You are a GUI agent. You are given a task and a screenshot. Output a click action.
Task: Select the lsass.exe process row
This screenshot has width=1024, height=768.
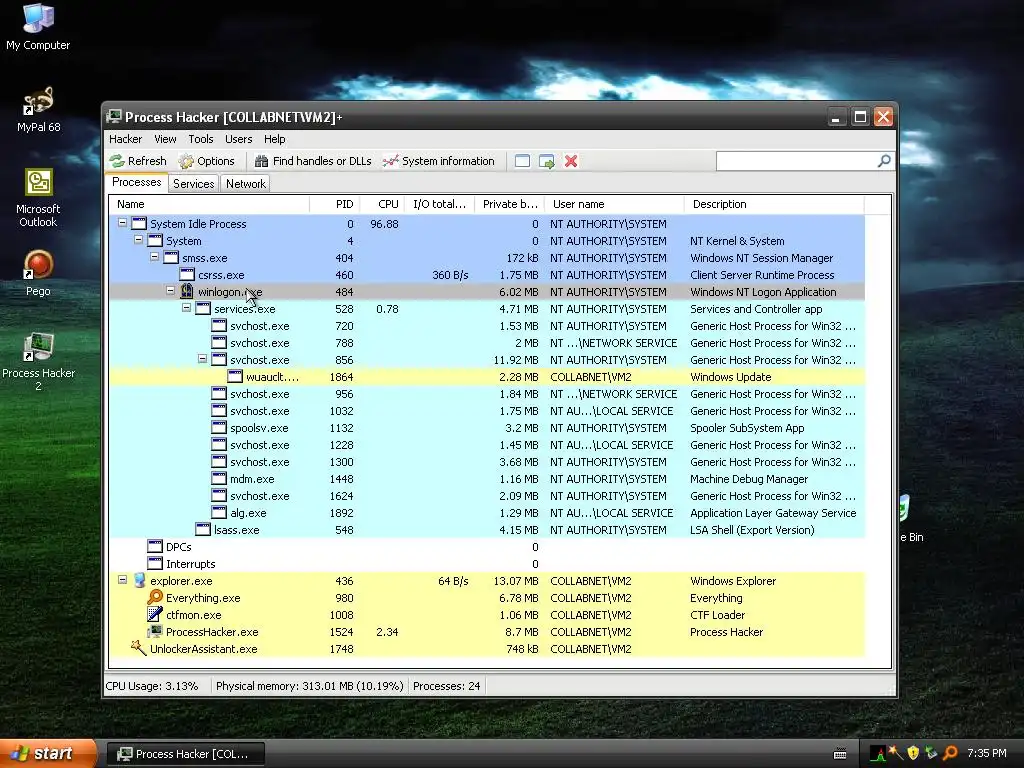pyautogui.click(x=487, y=530)
